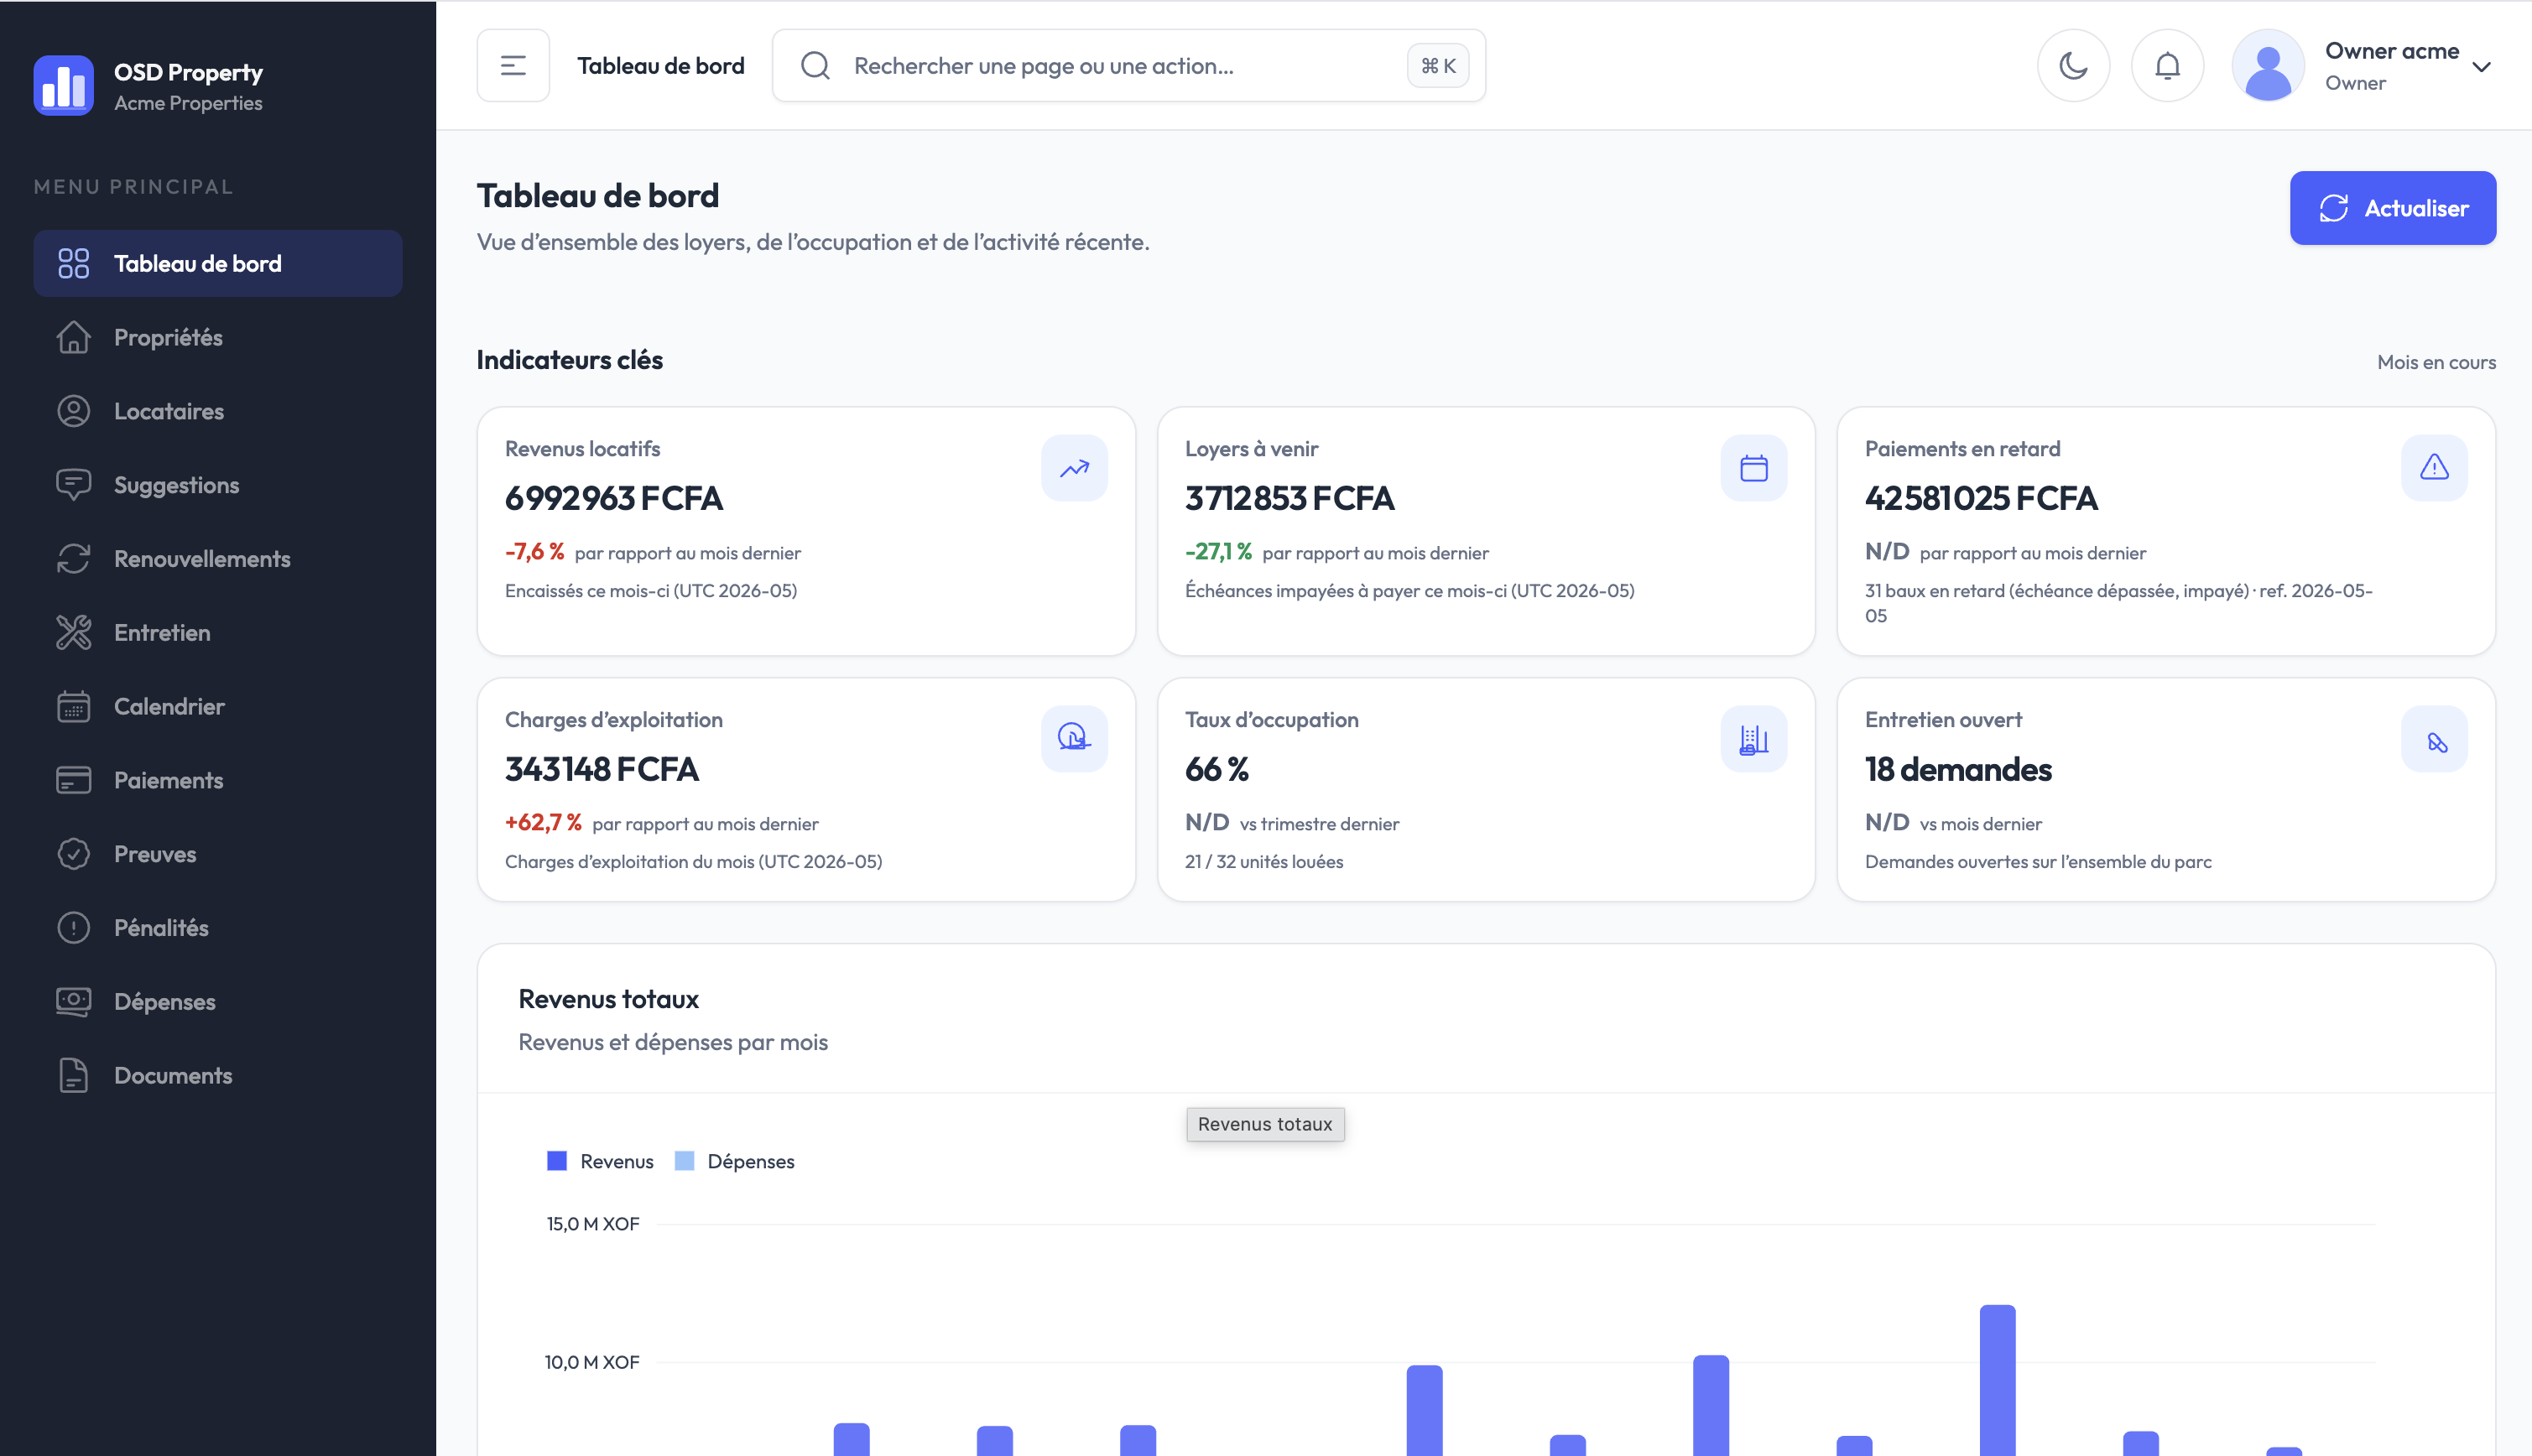Click the Revenus totaux chart heading
2532x1456 pixels.
coord(608,999)
